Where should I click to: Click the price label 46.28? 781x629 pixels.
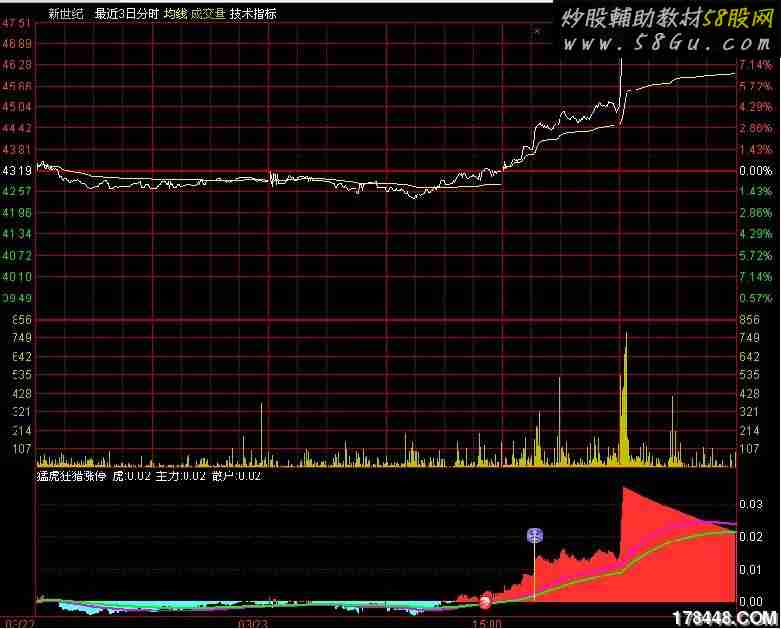17,64
